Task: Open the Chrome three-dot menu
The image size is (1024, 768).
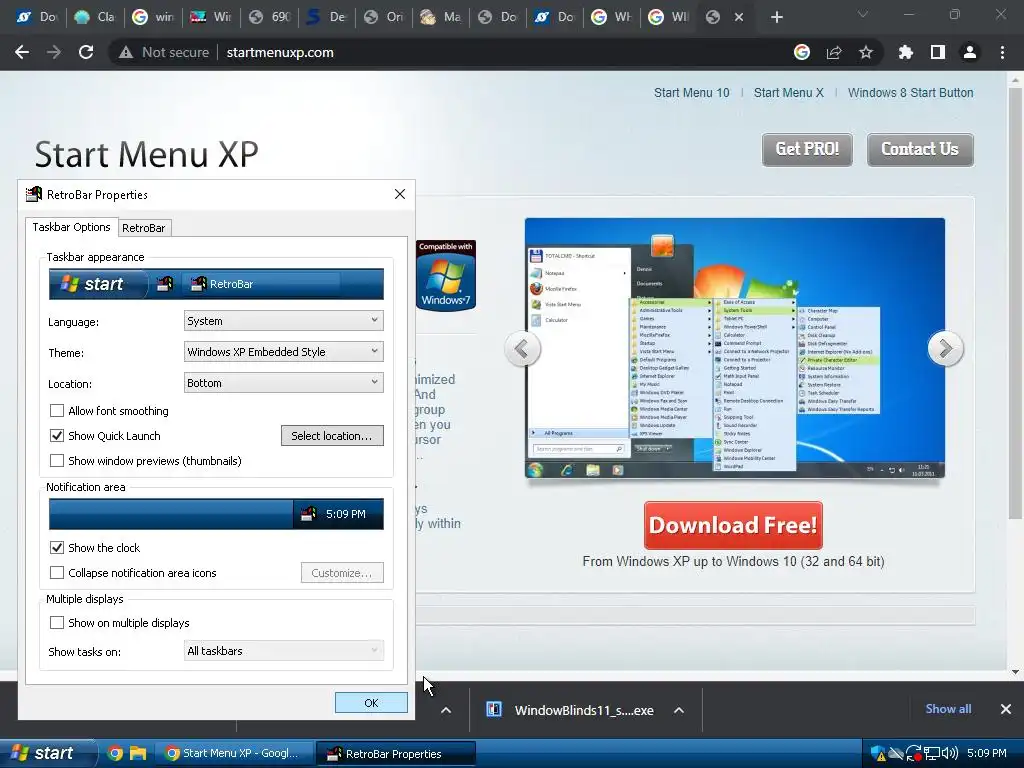Action: pos(1002,52)
